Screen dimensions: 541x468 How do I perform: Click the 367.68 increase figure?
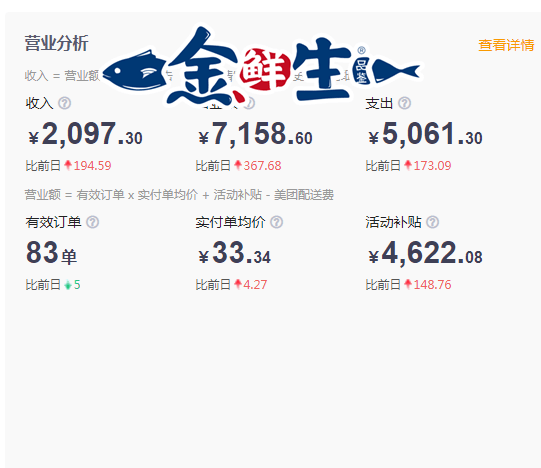(x=263, y=166)
